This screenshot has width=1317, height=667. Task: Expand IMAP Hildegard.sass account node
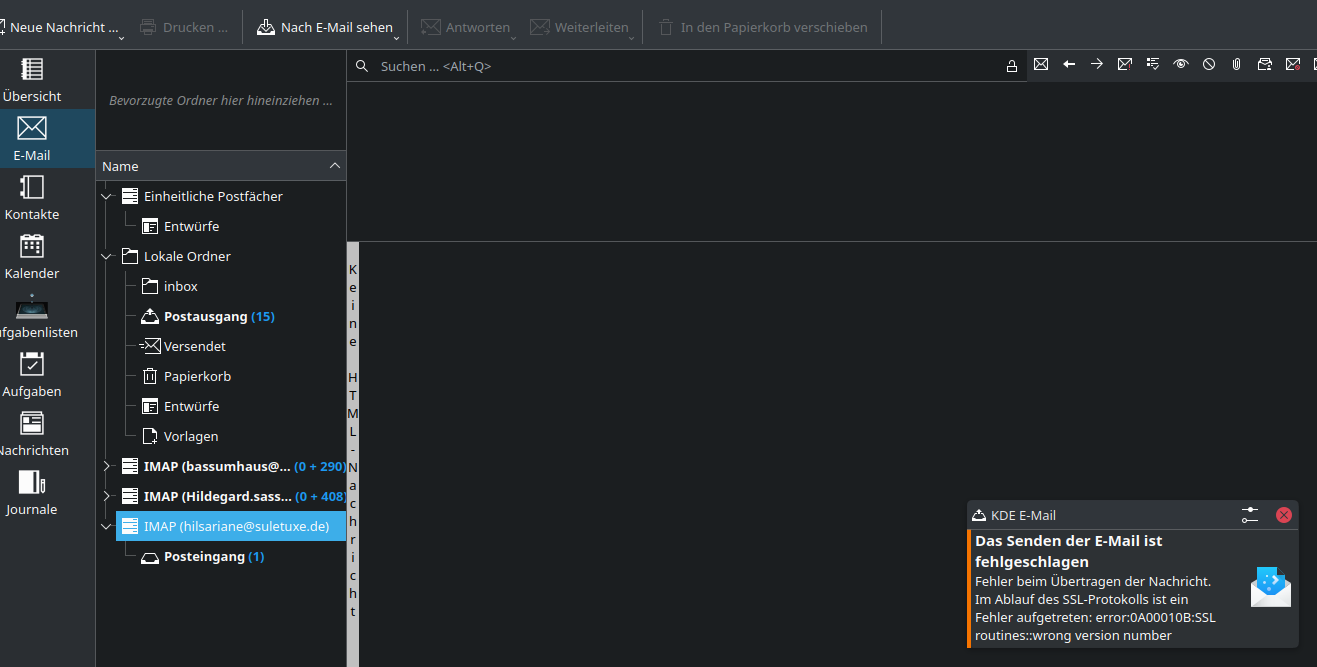(106, 496)
